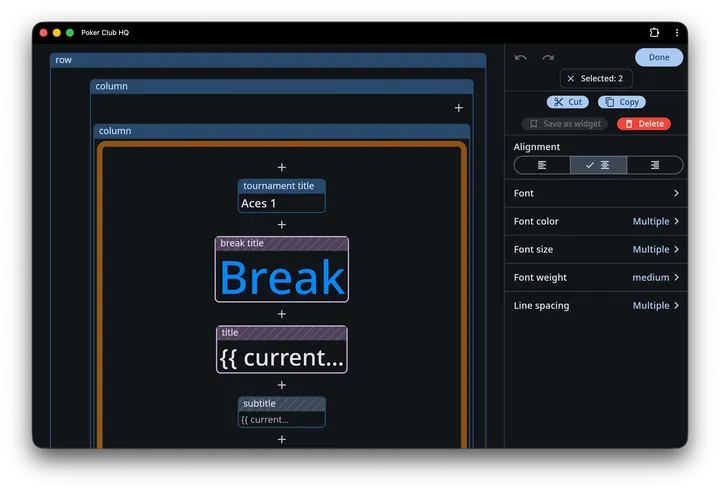This screenshot has height=491, width=720.
Task: Add widget in outer column plus
Action: tap(458, 108)
